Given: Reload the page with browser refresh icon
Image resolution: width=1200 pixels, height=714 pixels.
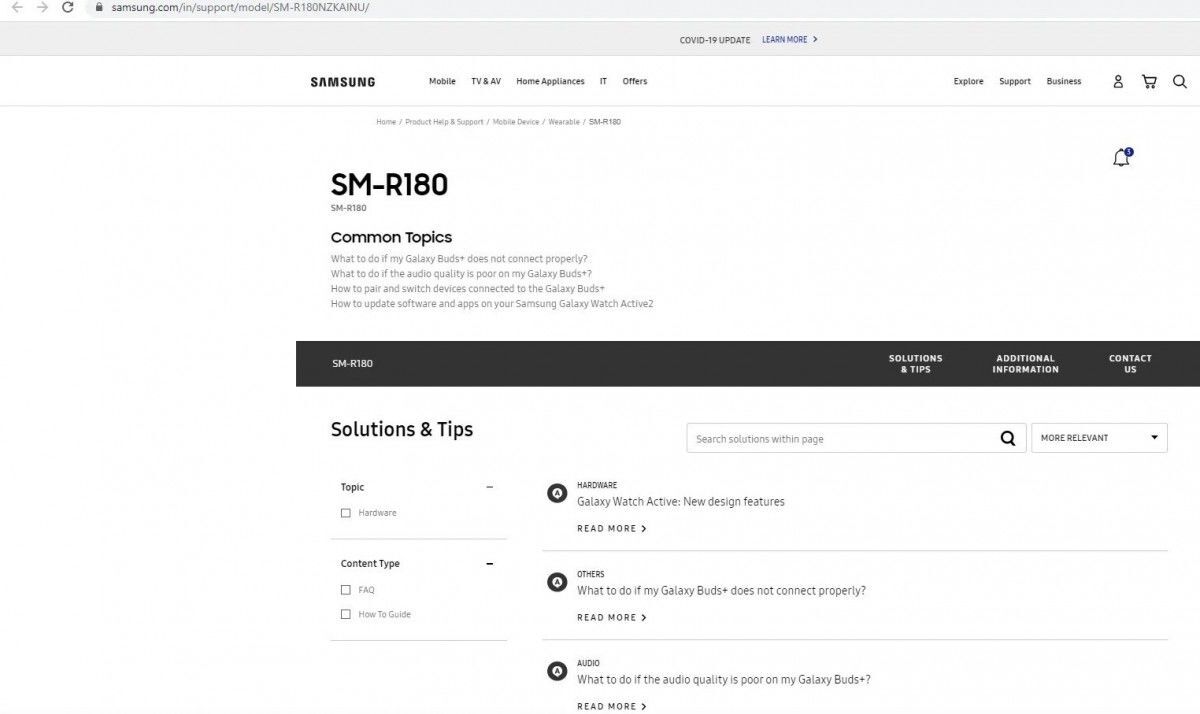Looking at the screenshot, I should 68,7.
